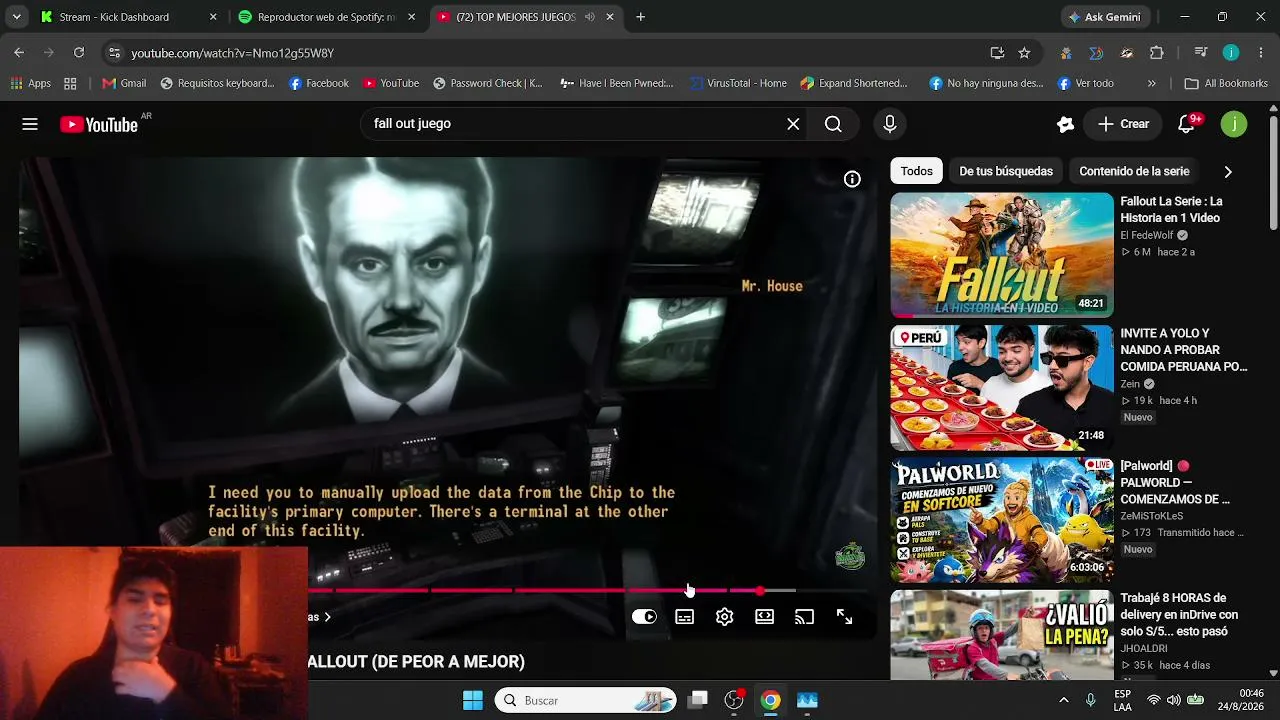1280x720 pixels.
Task: Open Fallout La Serie video thumbnail
Action: click(x=1002, y=255)
